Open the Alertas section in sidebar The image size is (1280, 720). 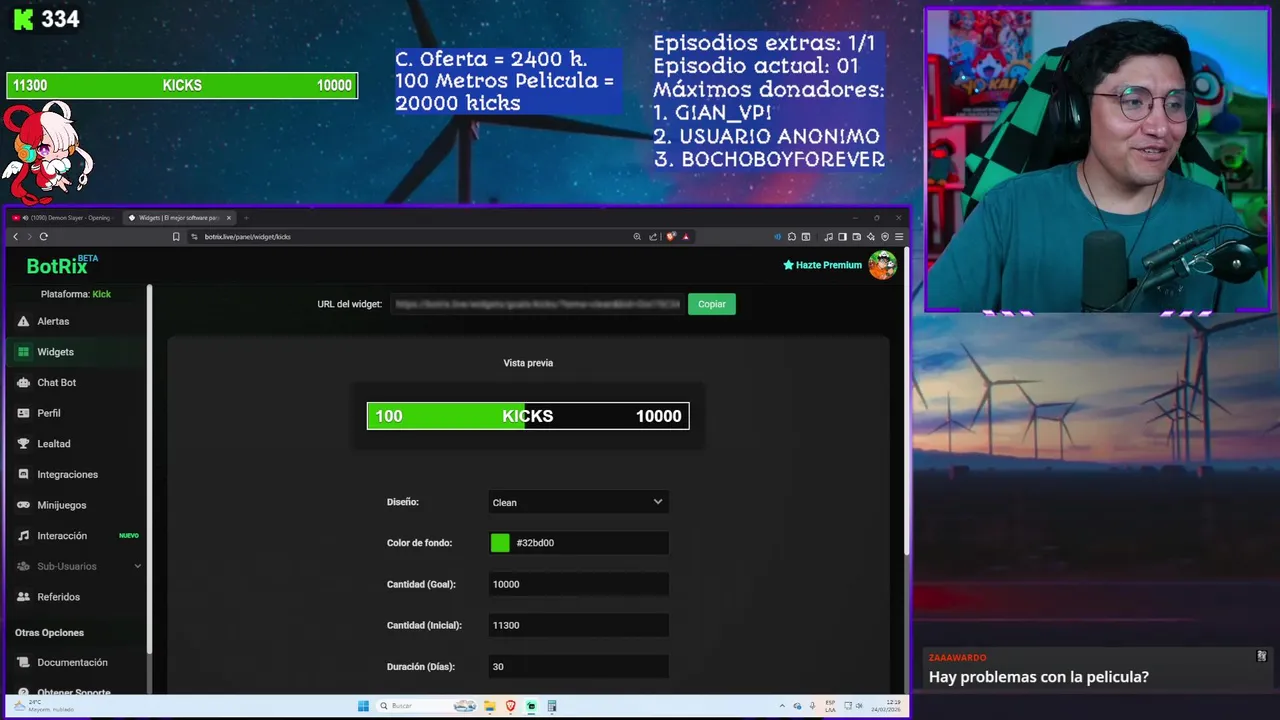pyautogui.click(x=76, y=321)
